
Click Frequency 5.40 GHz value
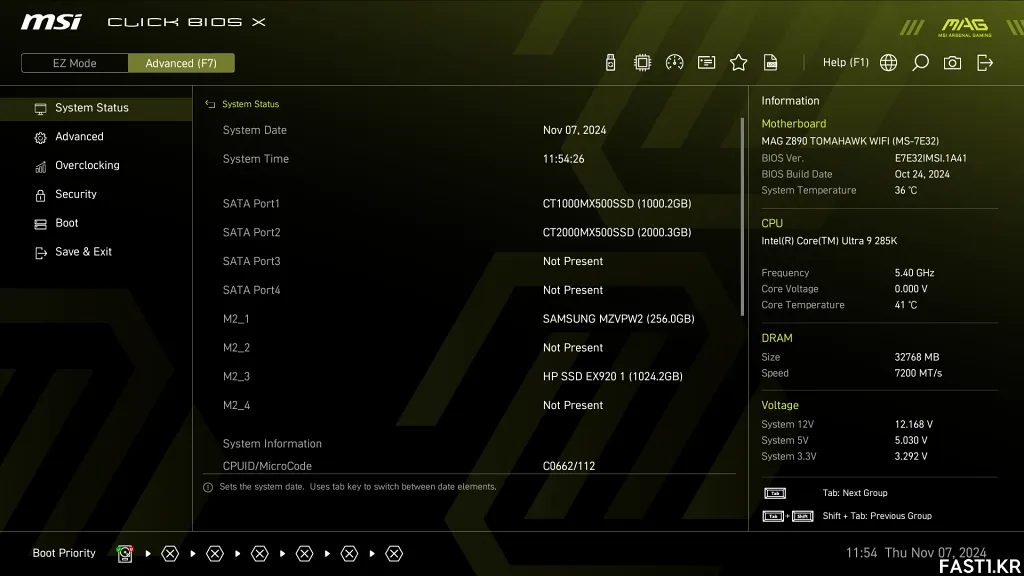pyautogui.click(x=914, y=273)
